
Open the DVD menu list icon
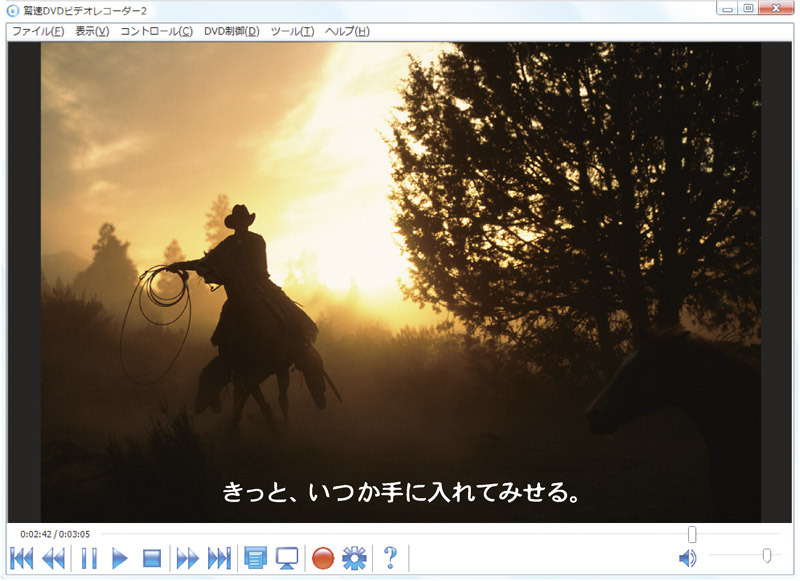[x=255, y=558]
